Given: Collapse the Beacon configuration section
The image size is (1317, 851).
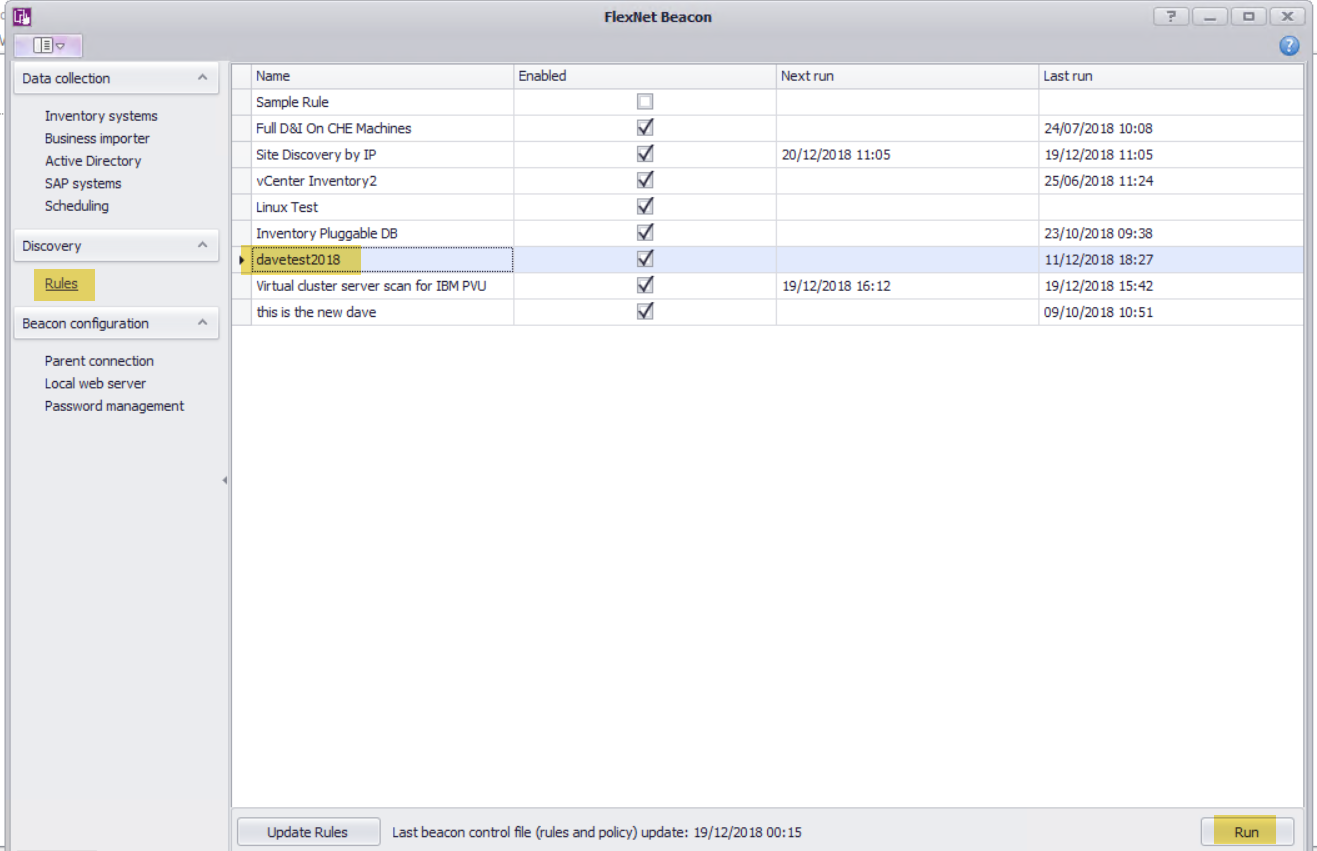Looking at the screenshot, I should point(202,324).
